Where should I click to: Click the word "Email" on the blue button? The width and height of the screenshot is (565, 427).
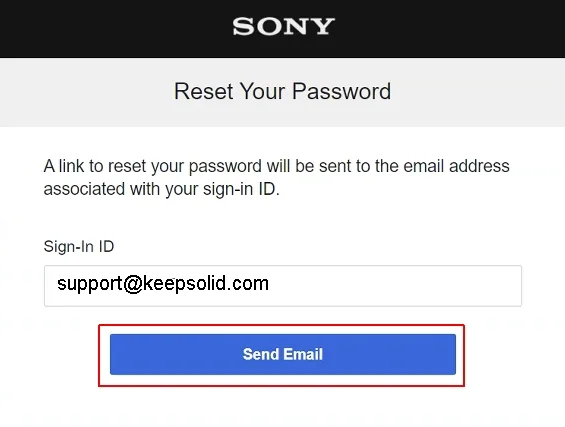click(303, 354)
